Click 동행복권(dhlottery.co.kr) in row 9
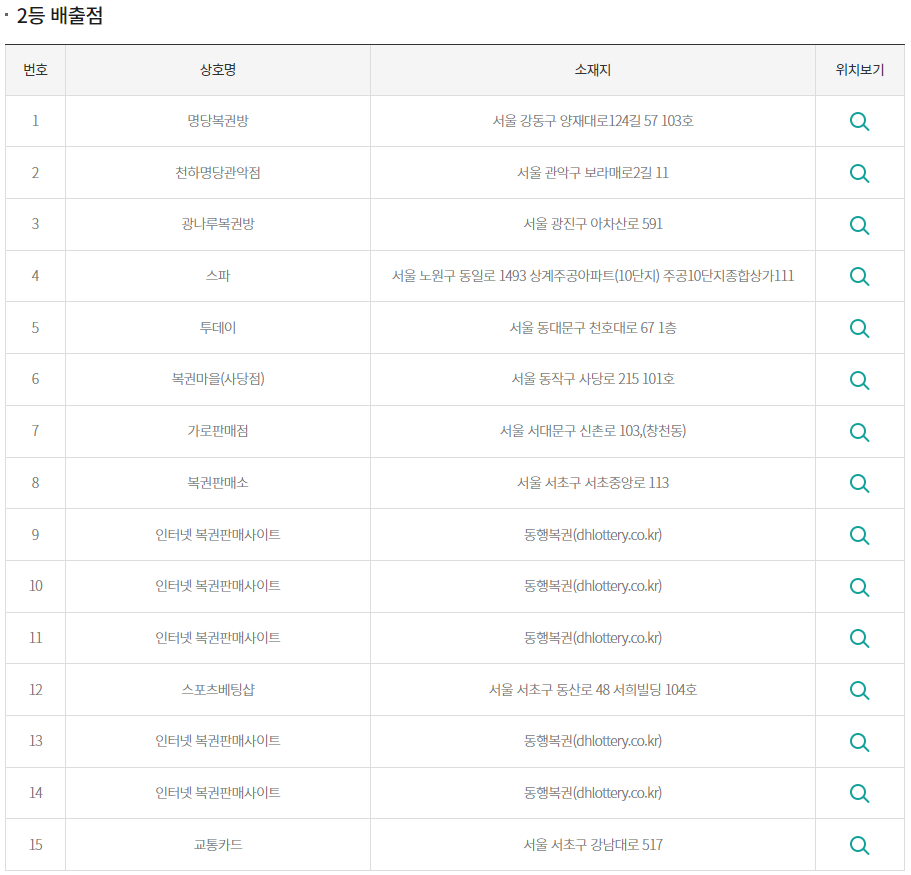 point(593,535)
